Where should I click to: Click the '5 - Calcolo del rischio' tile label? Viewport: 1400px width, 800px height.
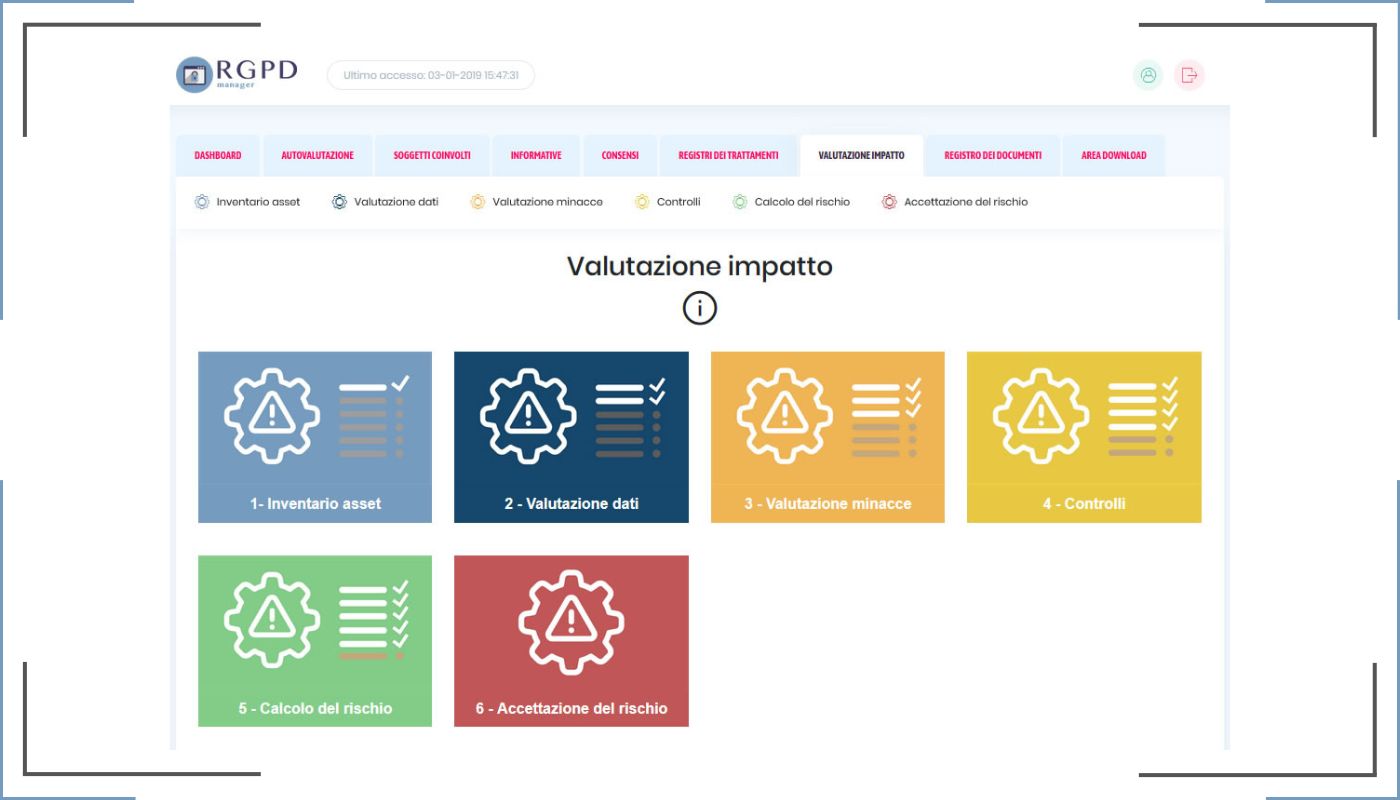(315, 708)
